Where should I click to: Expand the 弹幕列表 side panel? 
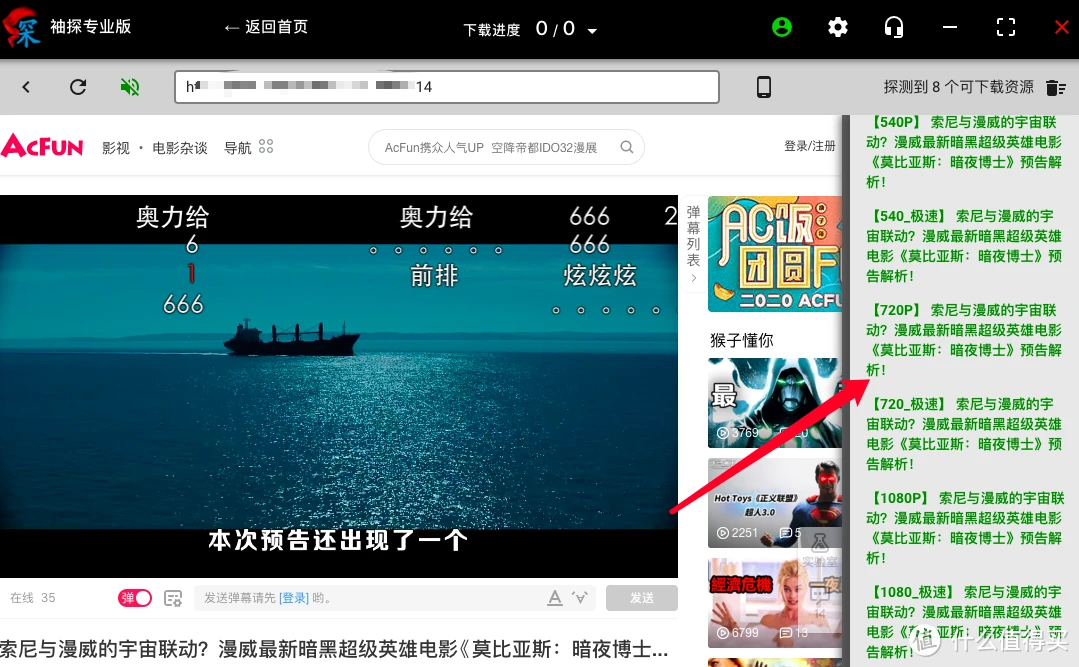click(694, 244)
